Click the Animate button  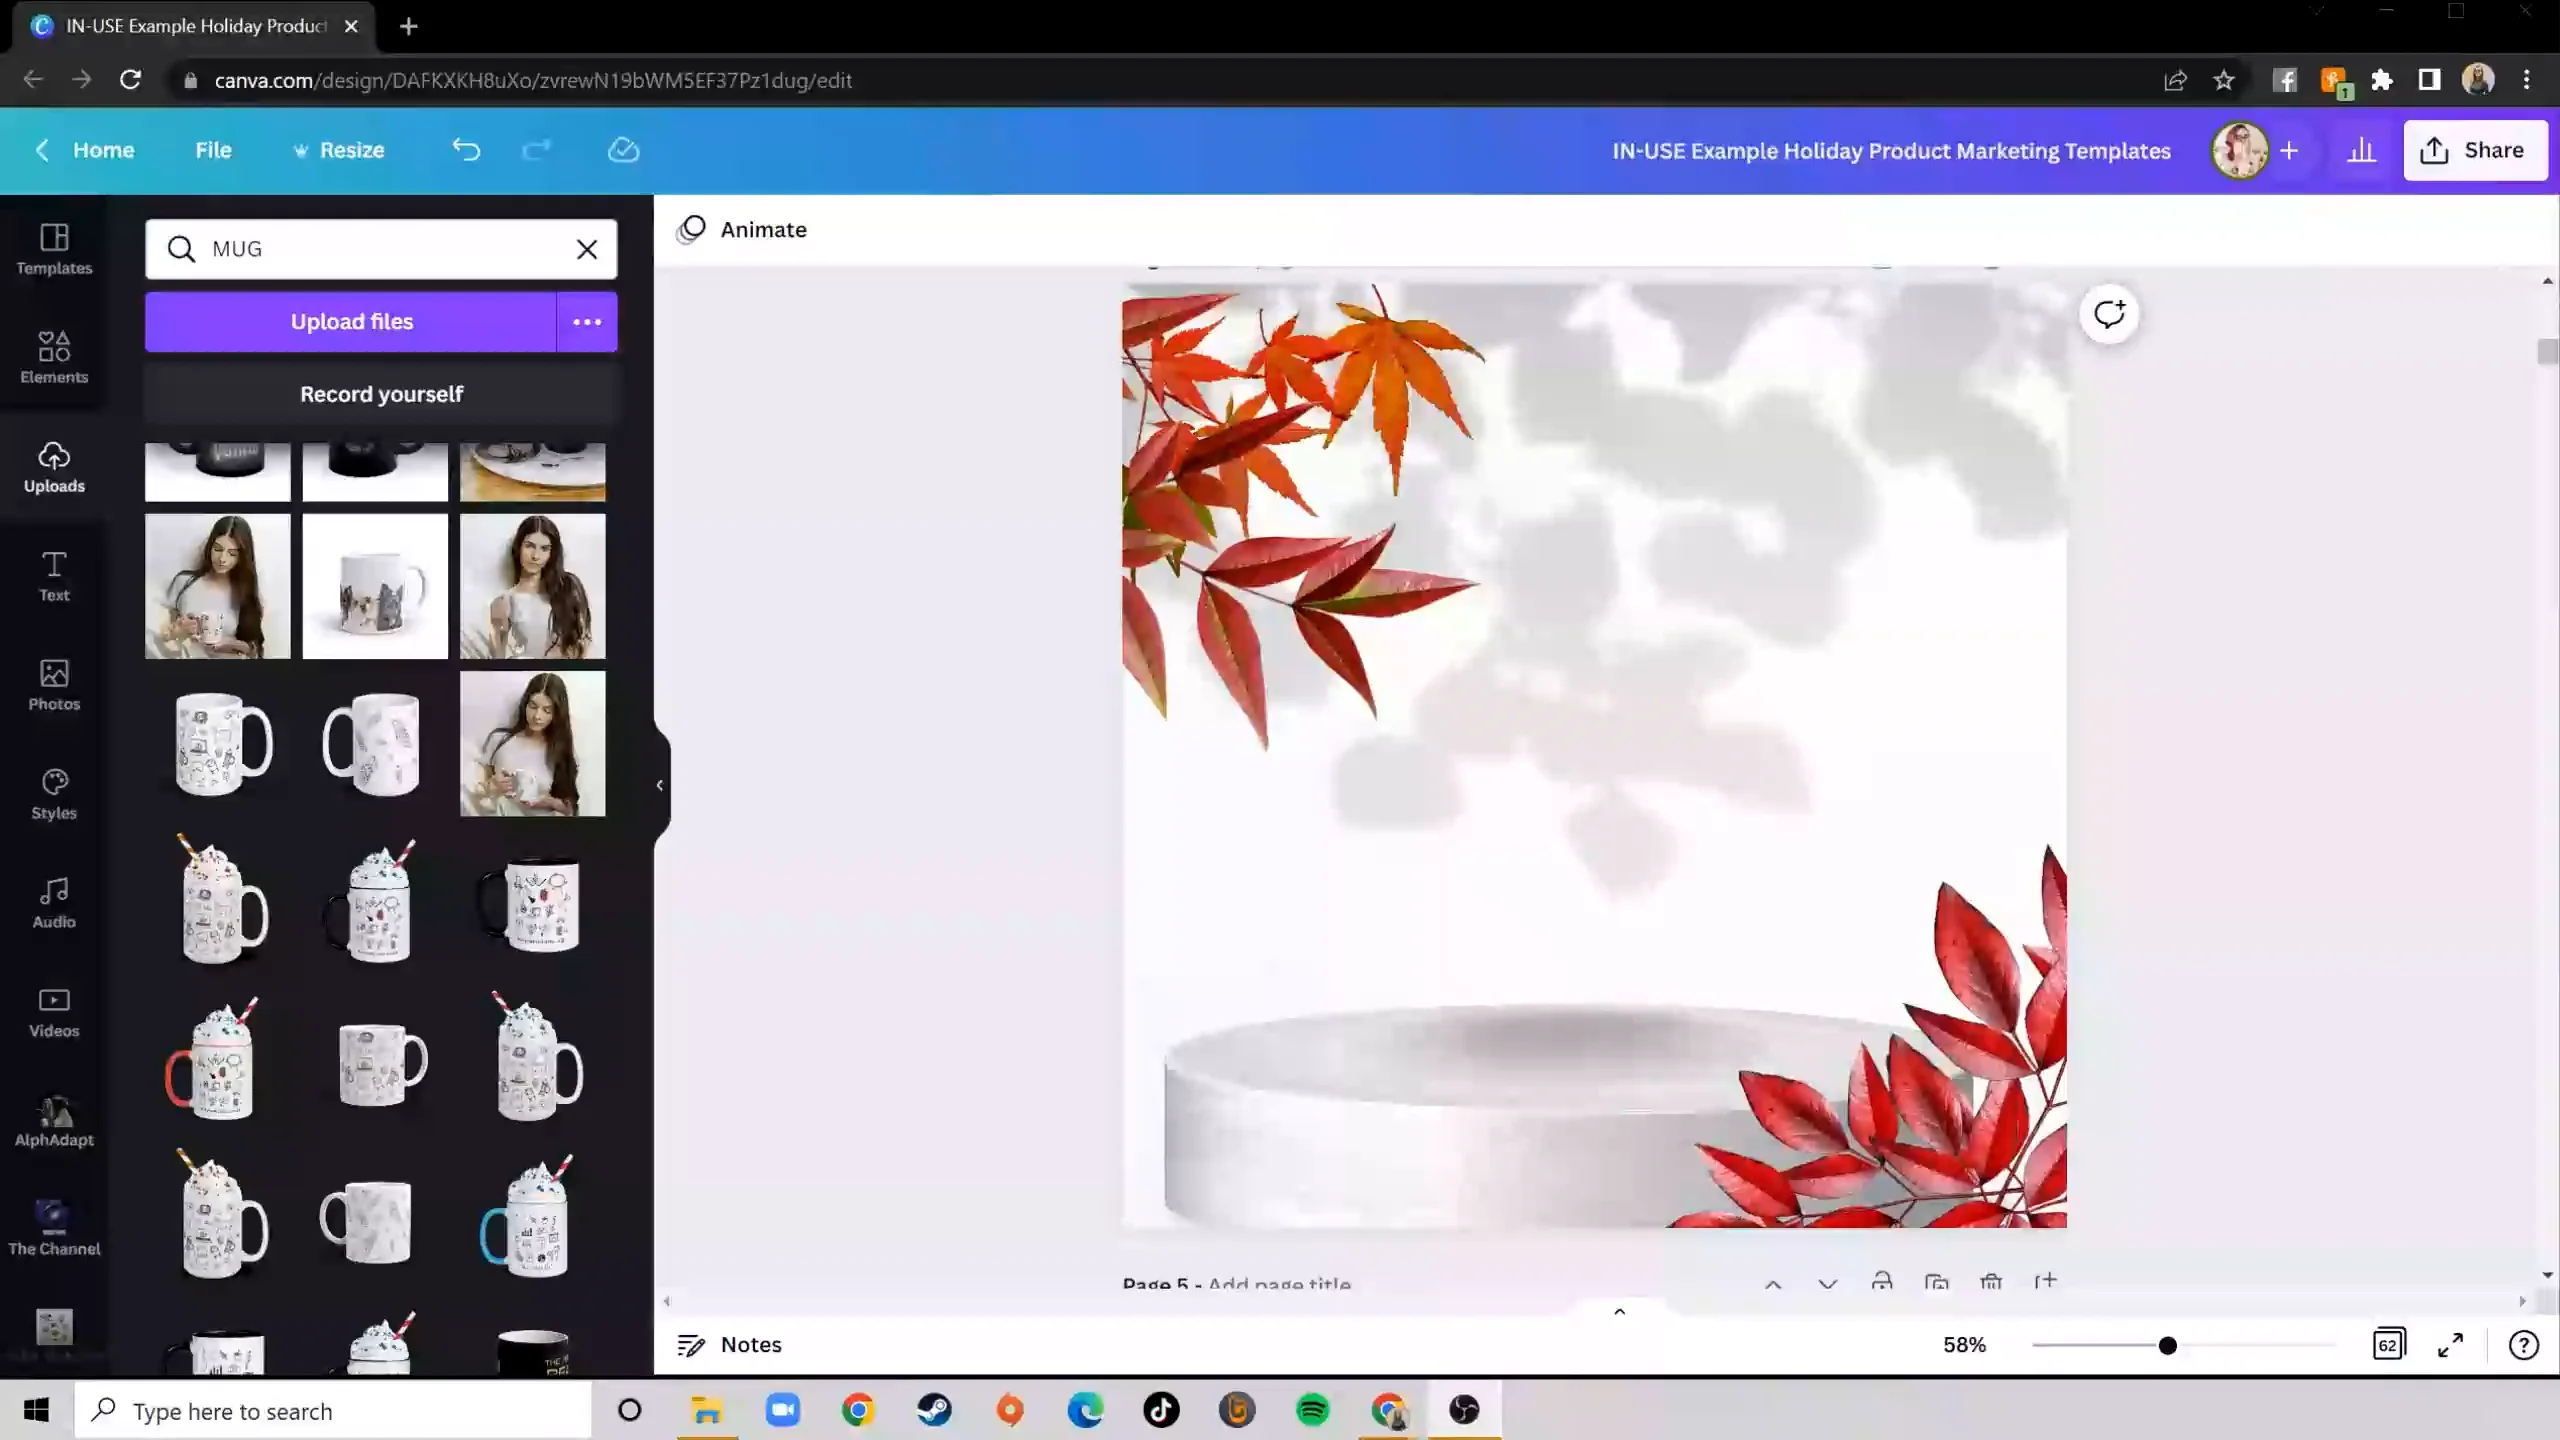point(742,230)
